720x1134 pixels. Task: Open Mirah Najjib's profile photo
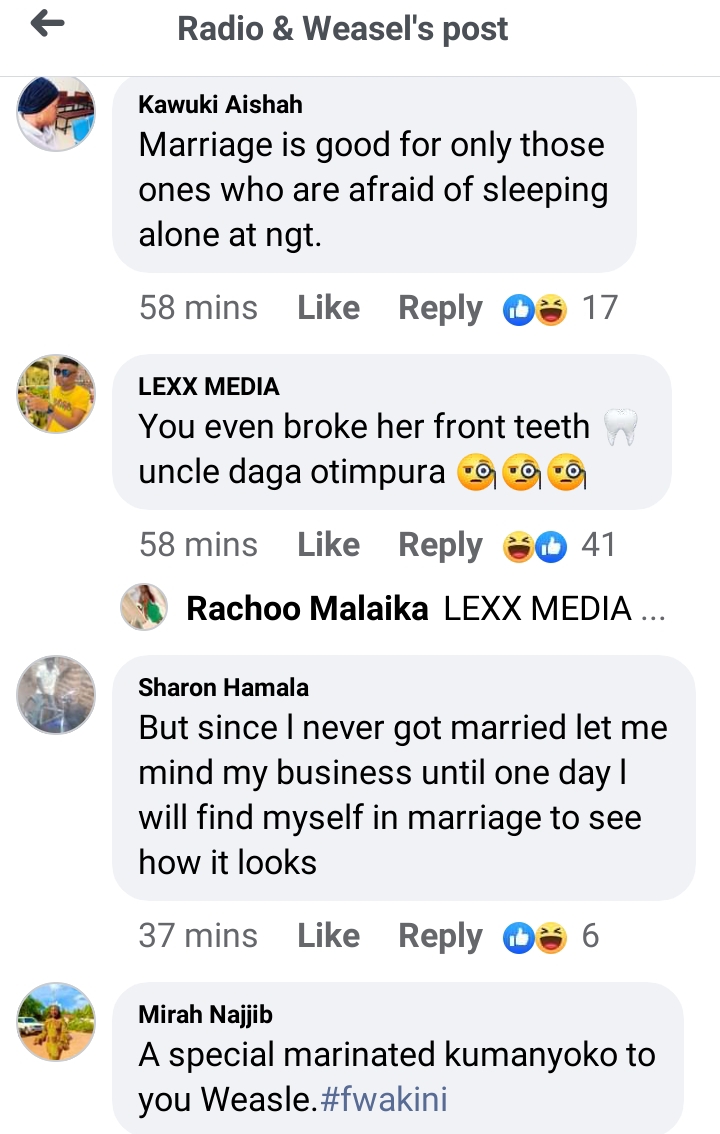pyautogui.click(x=56, y=1021)
